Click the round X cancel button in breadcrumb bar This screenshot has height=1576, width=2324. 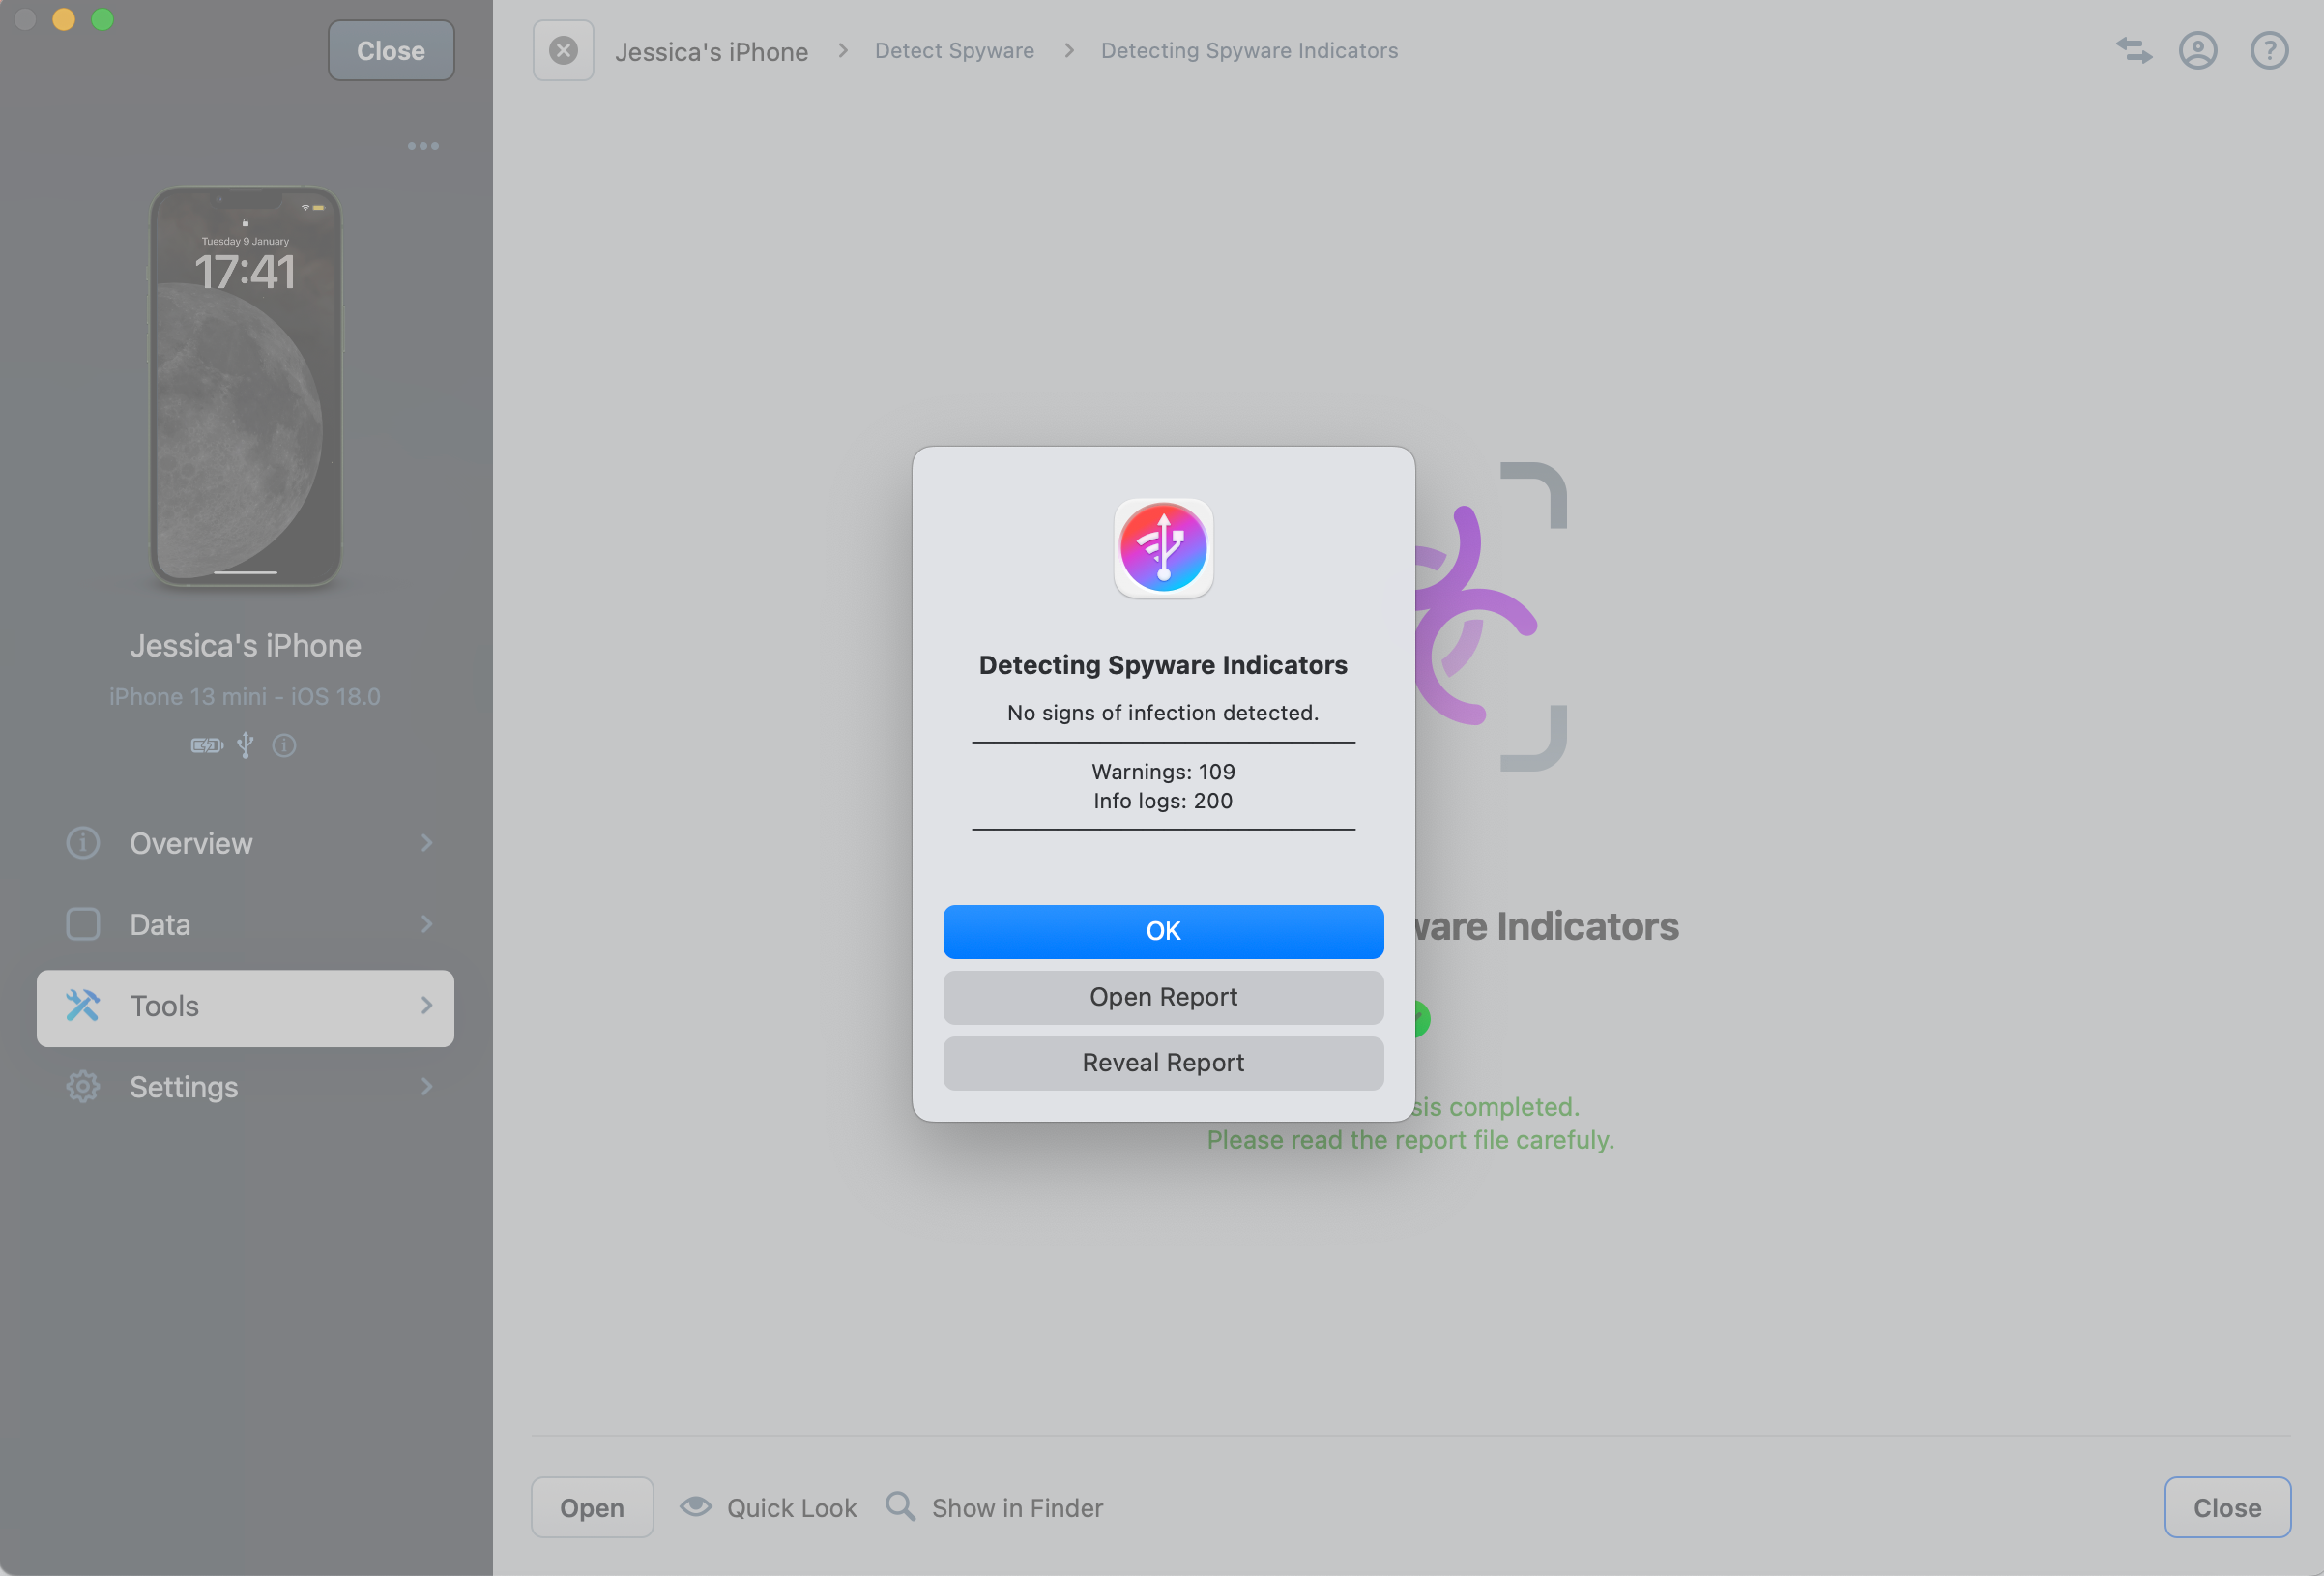click(563, 50)
